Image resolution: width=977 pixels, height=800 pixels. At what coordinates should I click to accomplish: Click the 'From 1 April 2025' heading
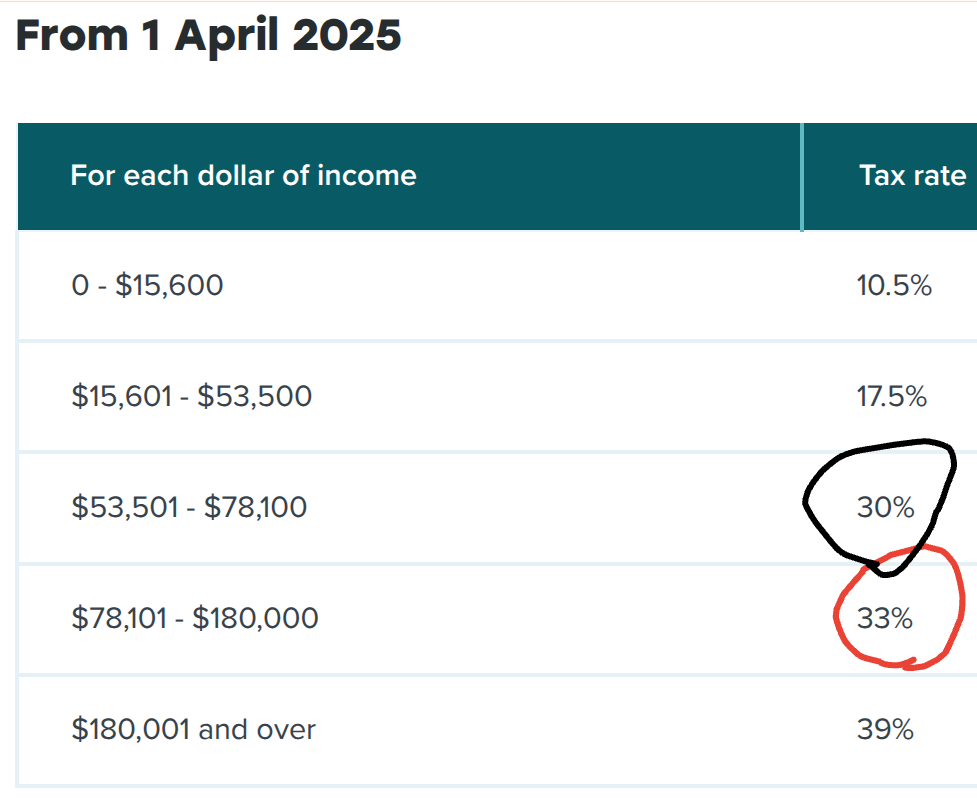208,36
